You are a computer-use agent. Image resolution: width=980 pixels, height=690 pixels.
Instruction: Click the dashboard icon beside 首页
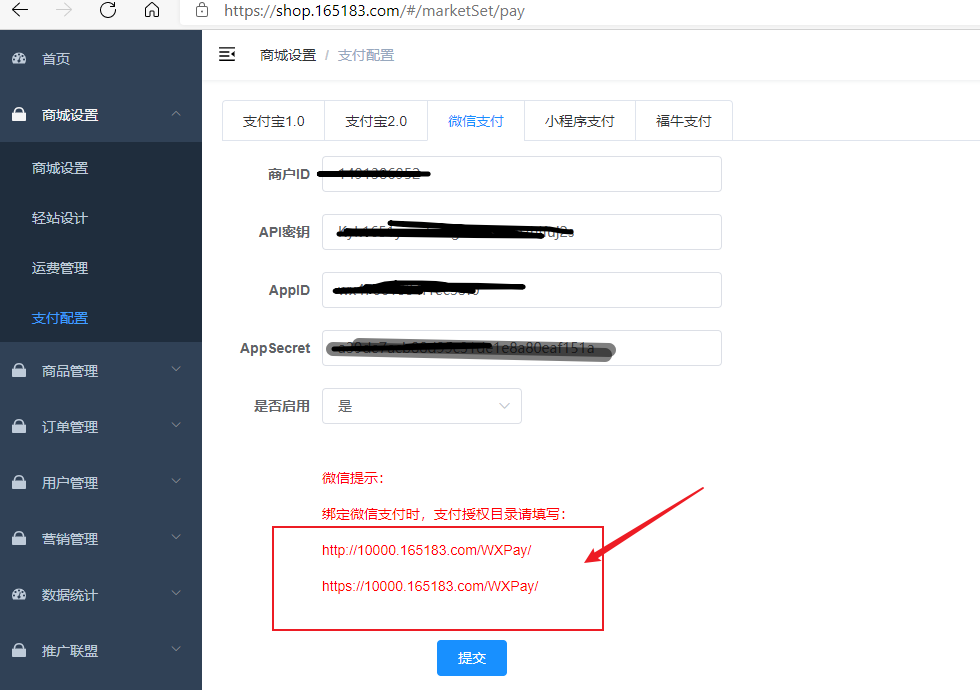click(19, 59)
